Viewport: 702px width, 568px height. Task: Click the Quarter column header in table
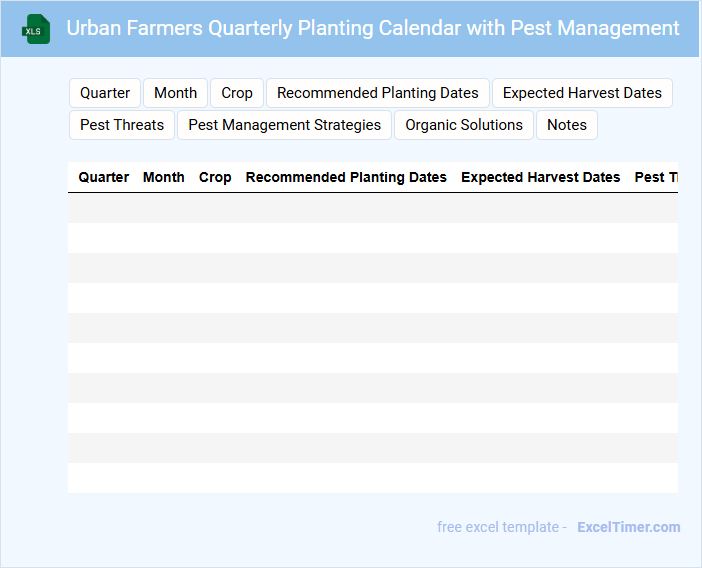[104, 177]
